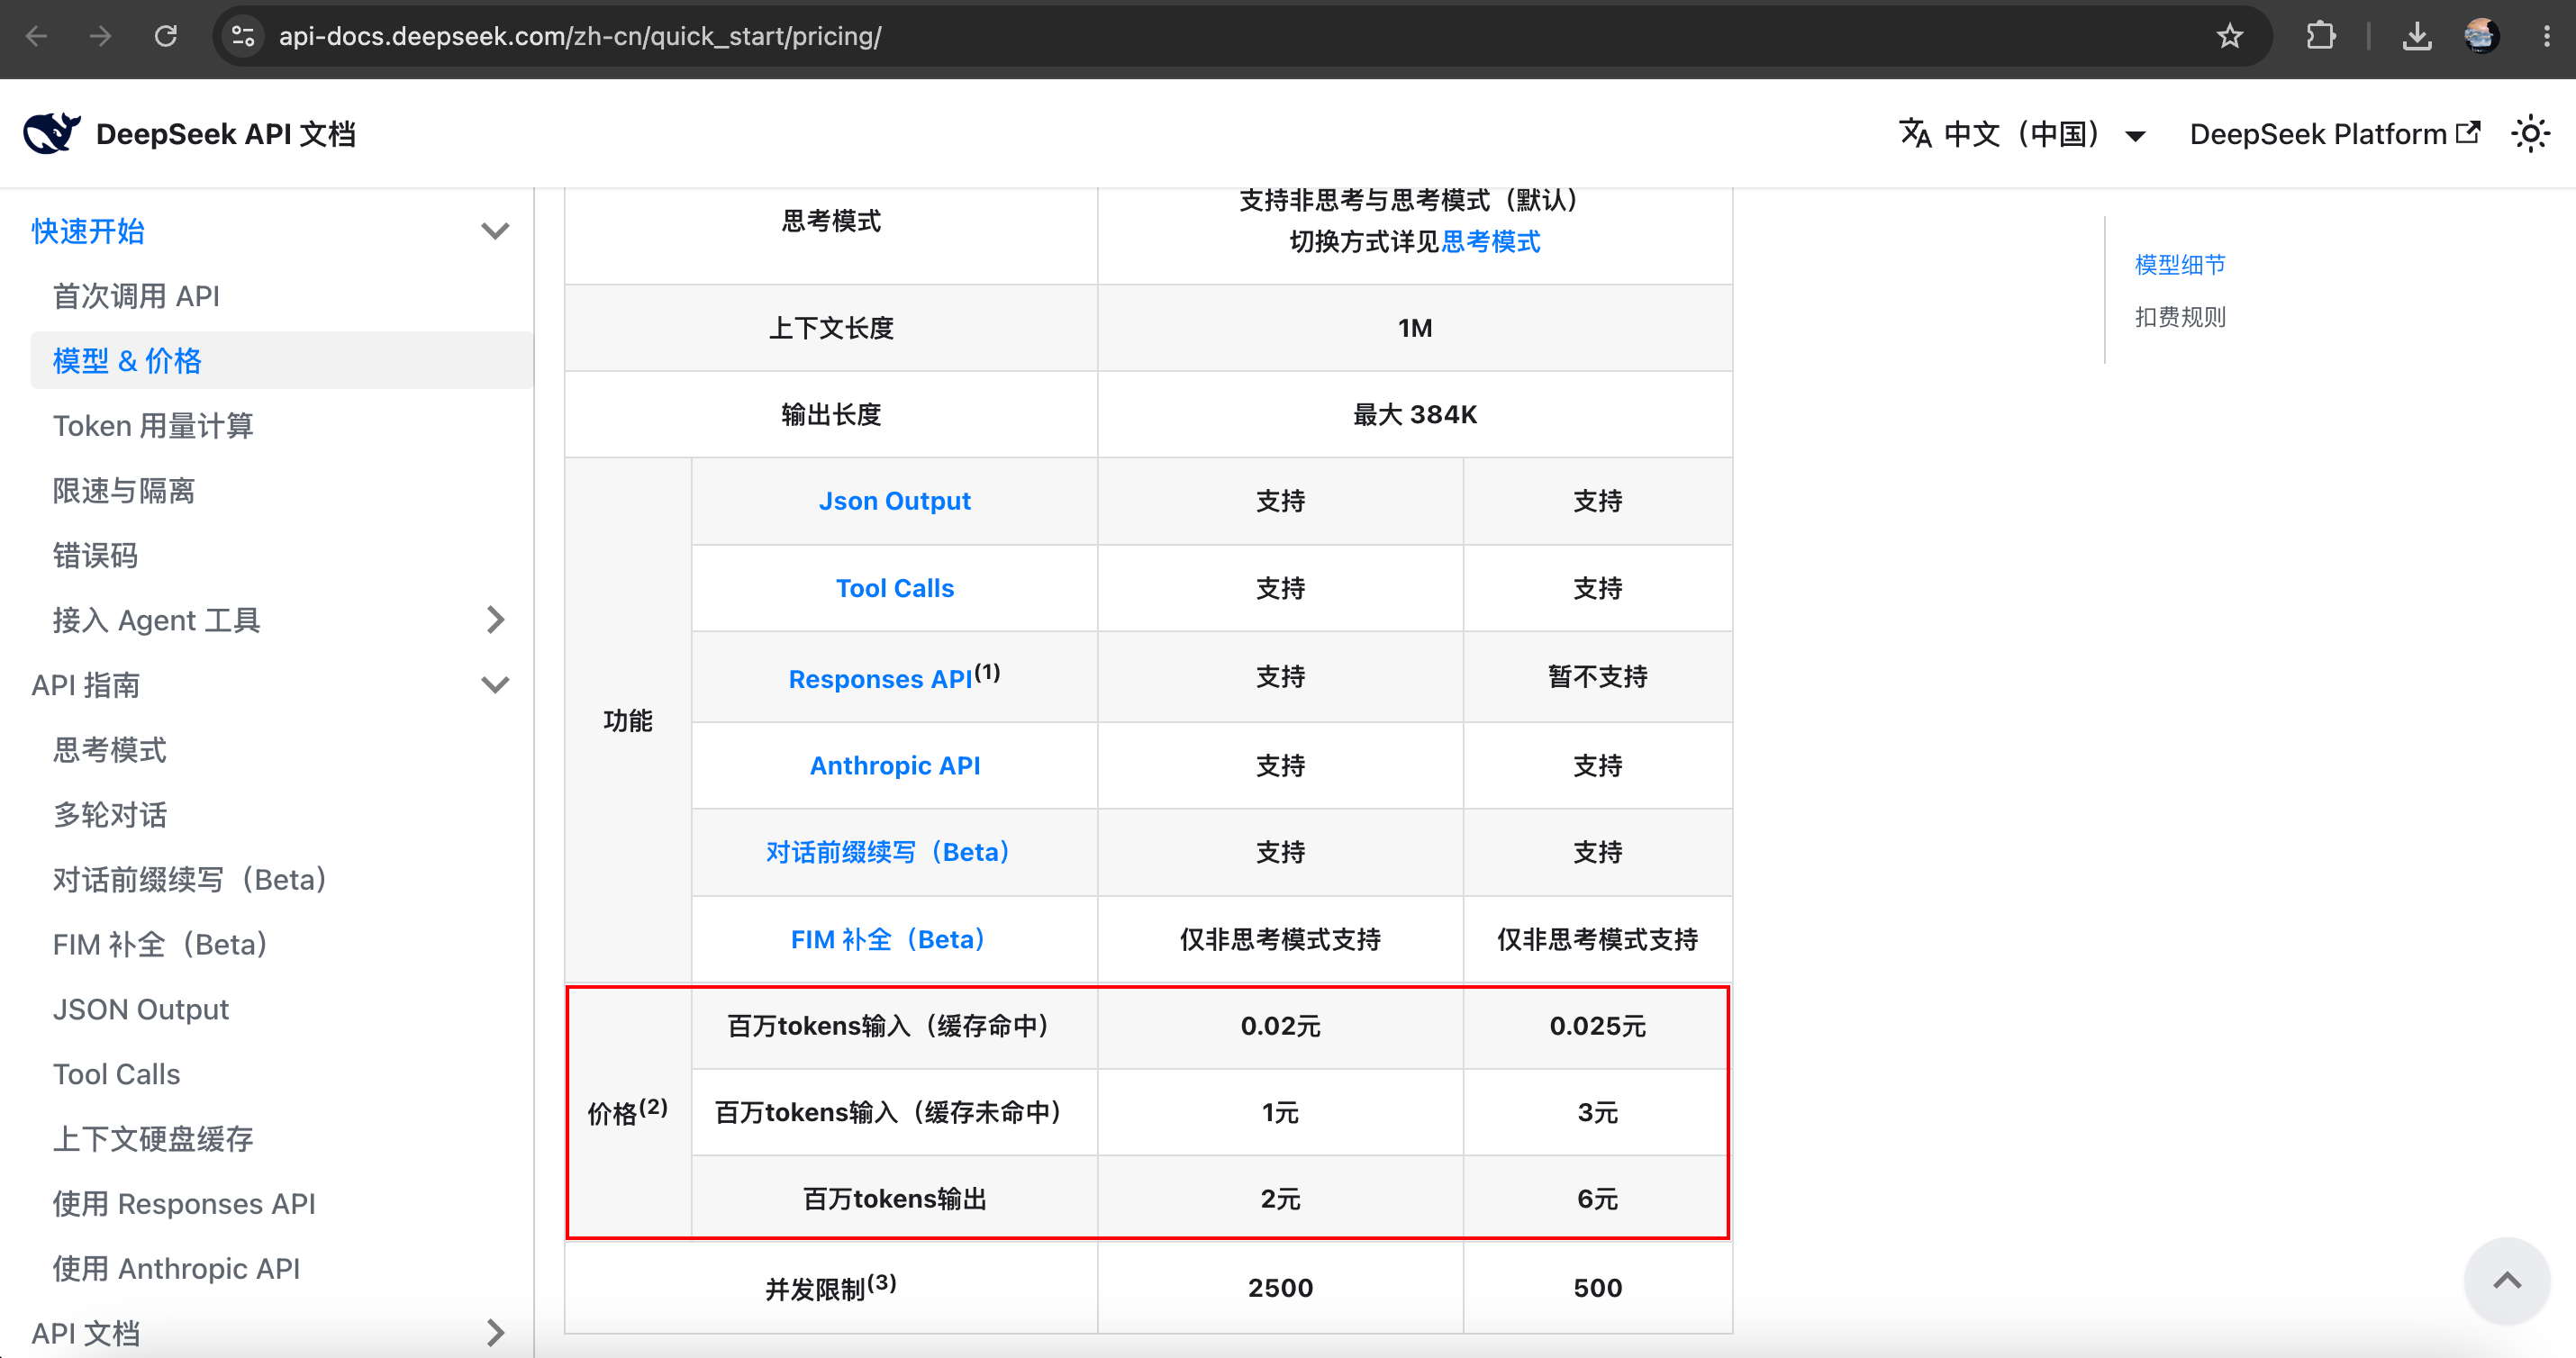The height and width of the screenshot is (1358, 2576).
Task: Click the 百万tokens输出 row label
Action: pos(895,1199)
